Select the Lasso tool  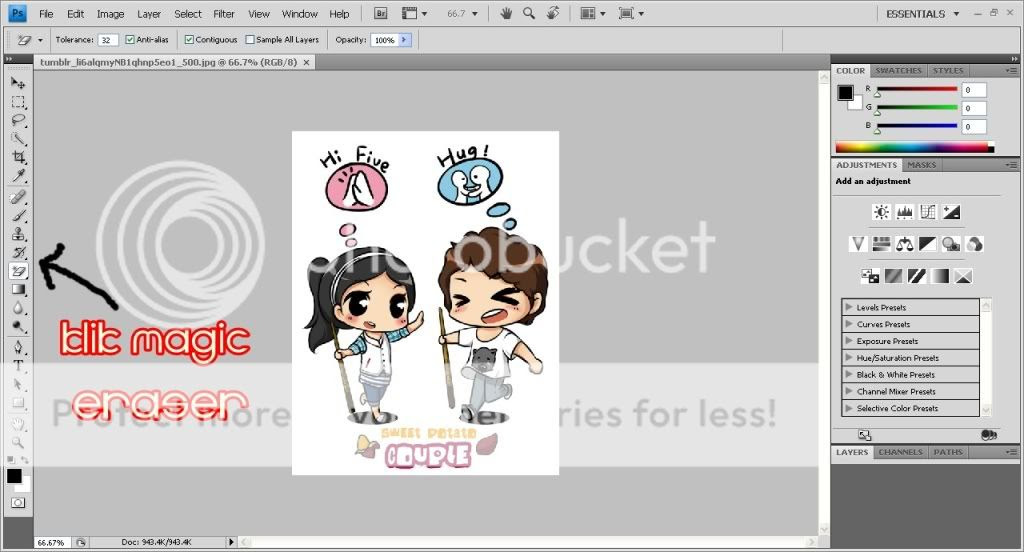[x=18, y=120]
